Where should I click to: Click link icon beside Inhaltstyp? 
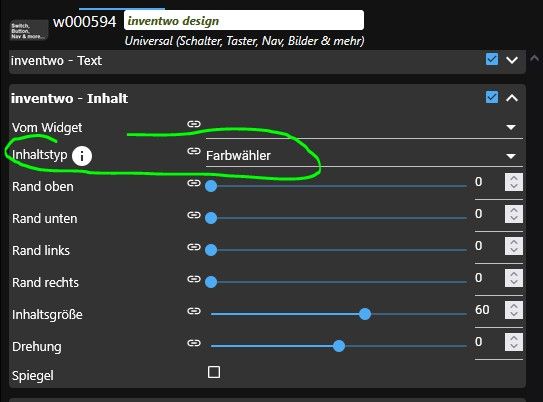pyautogui.click(x=194, y=151)
